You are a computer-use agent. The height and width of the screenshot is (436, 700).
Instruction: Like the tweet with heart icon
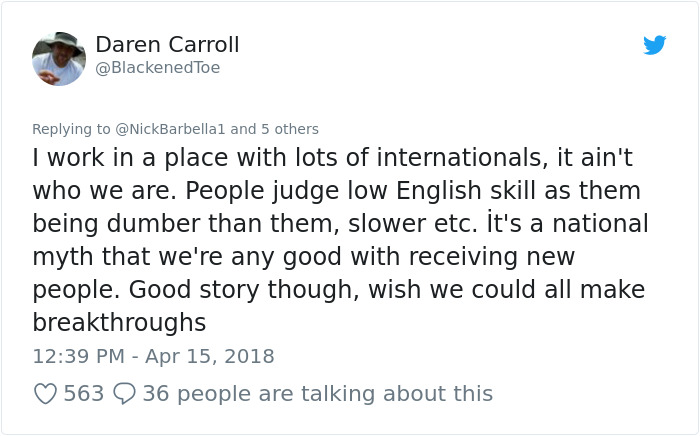coord(45,394)
